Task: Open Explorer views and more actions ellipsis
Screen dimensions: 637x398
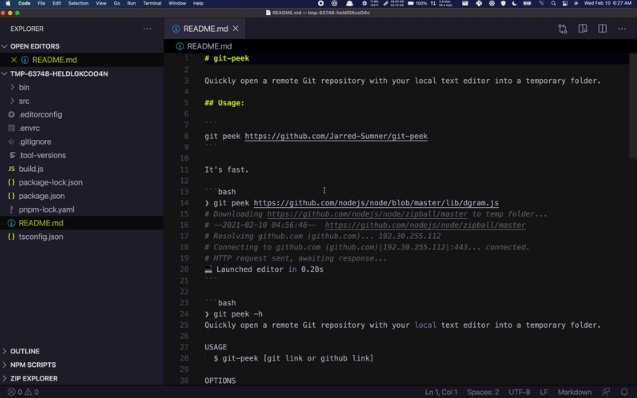Action: [x=147, y=29]
